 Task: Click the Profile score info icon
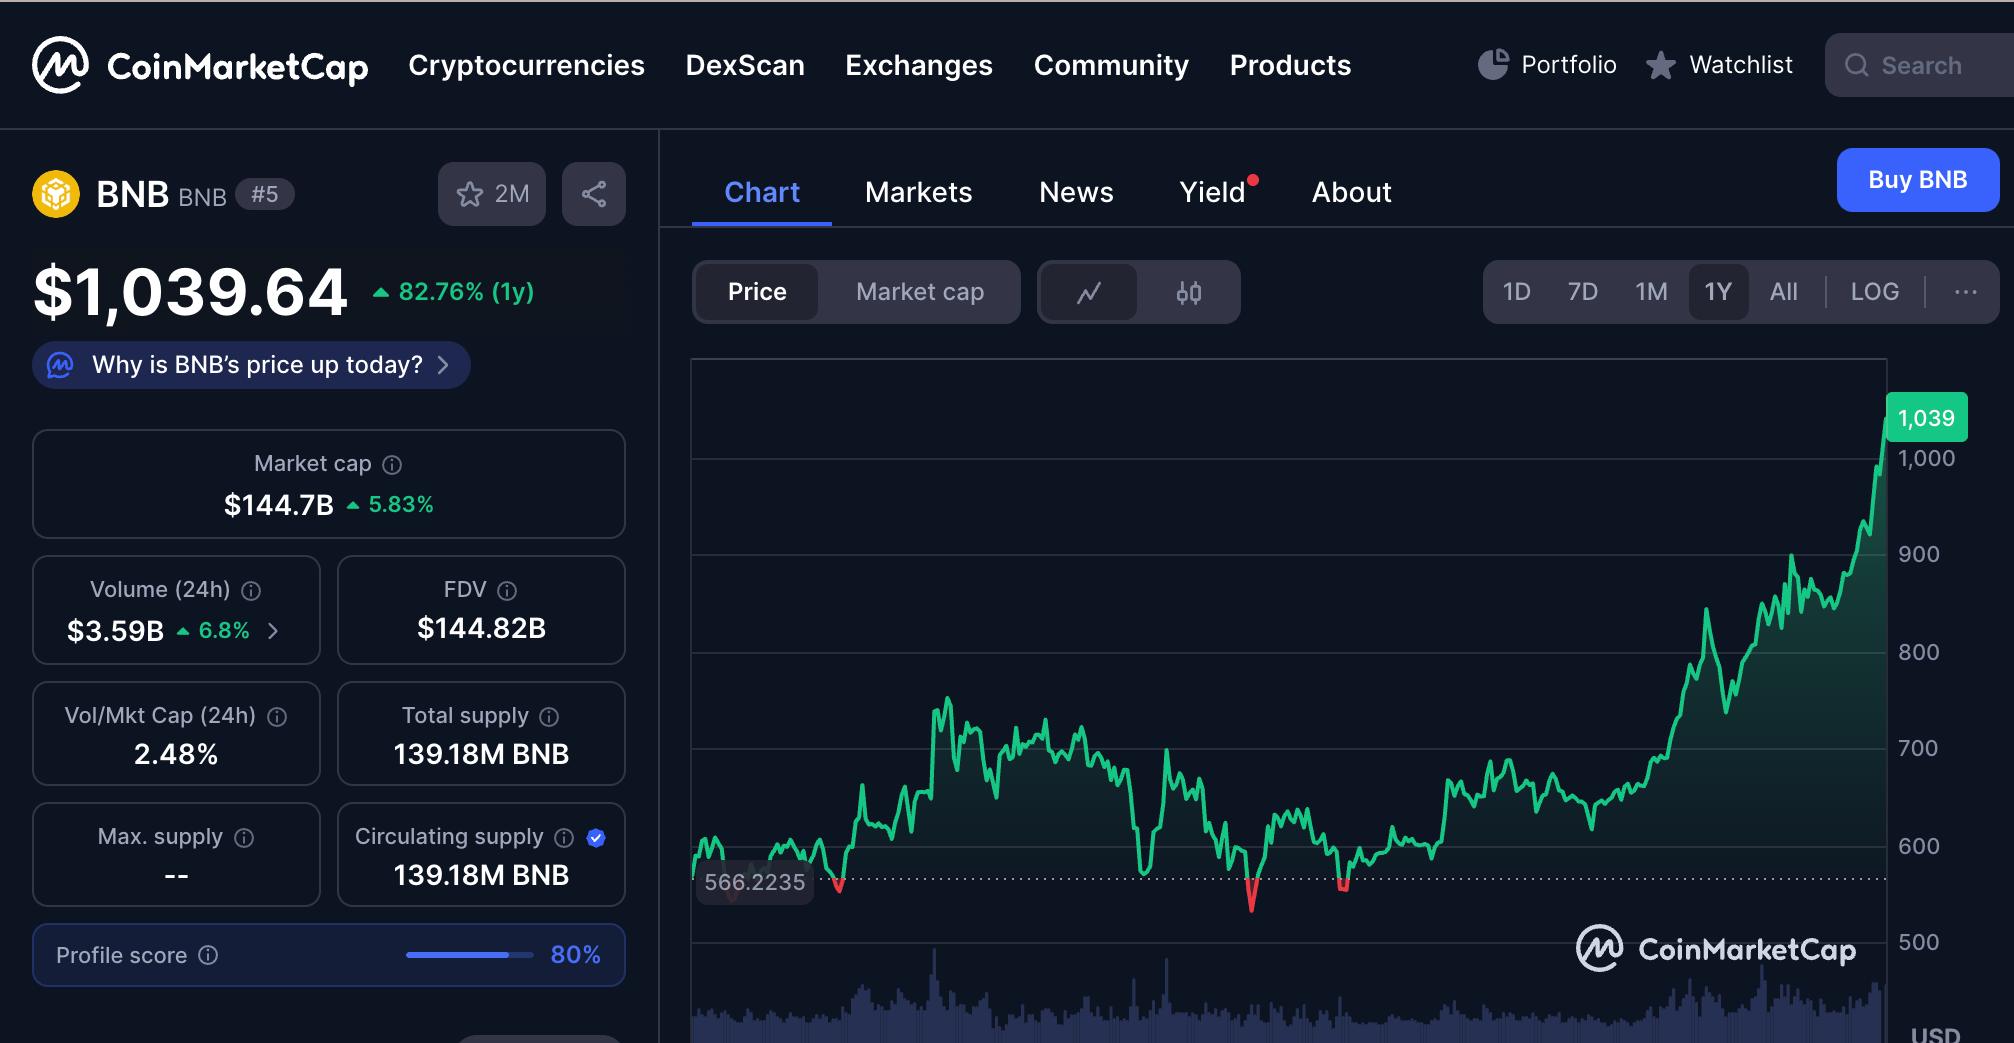click(208, 955)
